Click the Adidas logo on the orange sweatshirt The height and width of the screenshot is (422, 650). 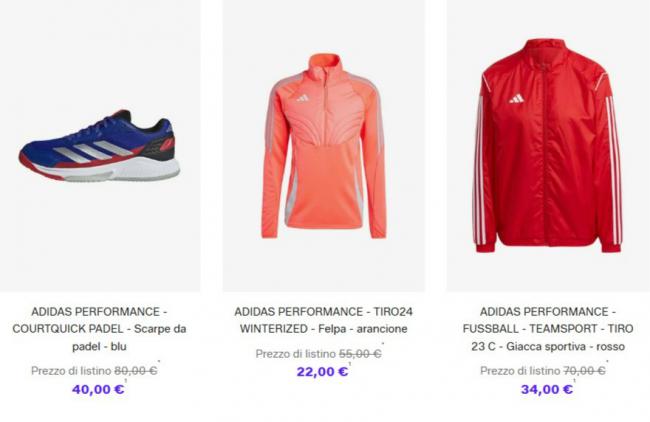coord(303,98)
